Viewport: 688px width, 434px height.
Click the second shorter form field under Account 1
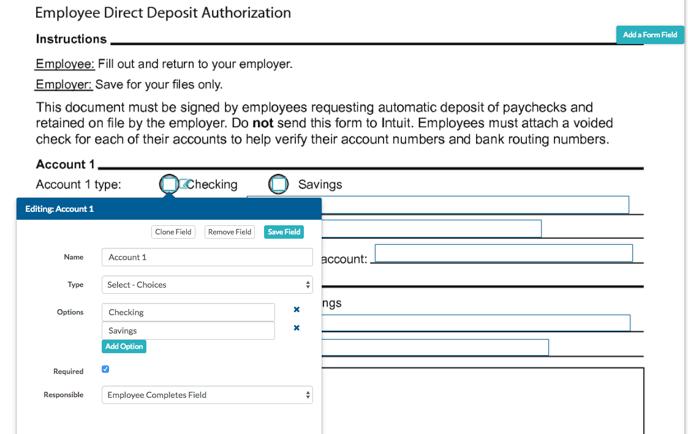[x=431, y=229]
